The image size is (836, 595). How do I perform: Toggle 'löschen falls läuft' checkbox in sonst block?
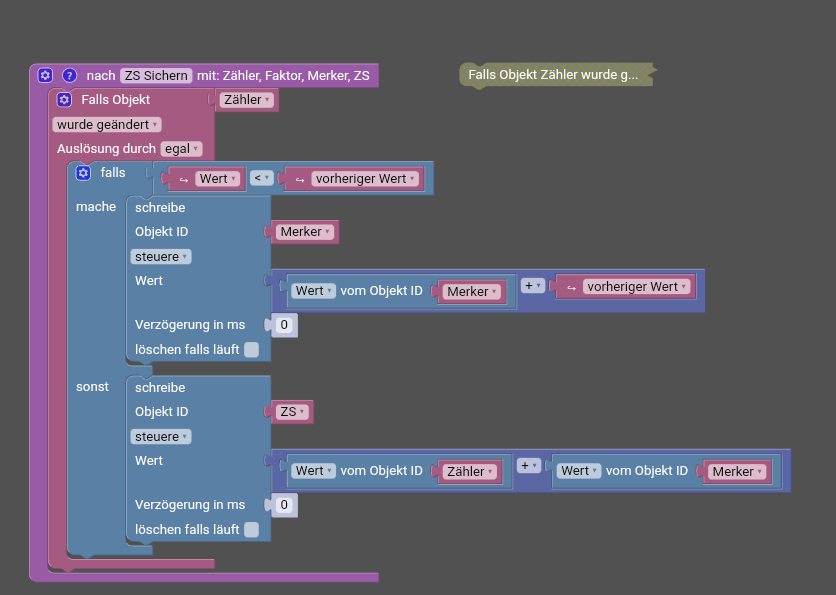pos(251,529)
